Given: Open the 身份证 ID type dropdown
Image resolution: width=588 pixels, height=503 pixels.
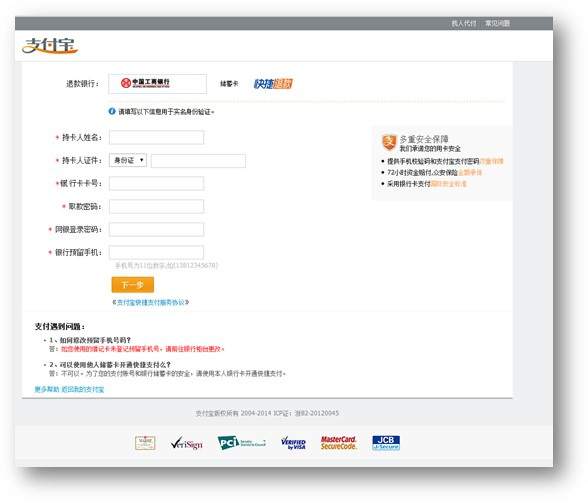Looking at the screenshot, I should click(x=128, y=161).
